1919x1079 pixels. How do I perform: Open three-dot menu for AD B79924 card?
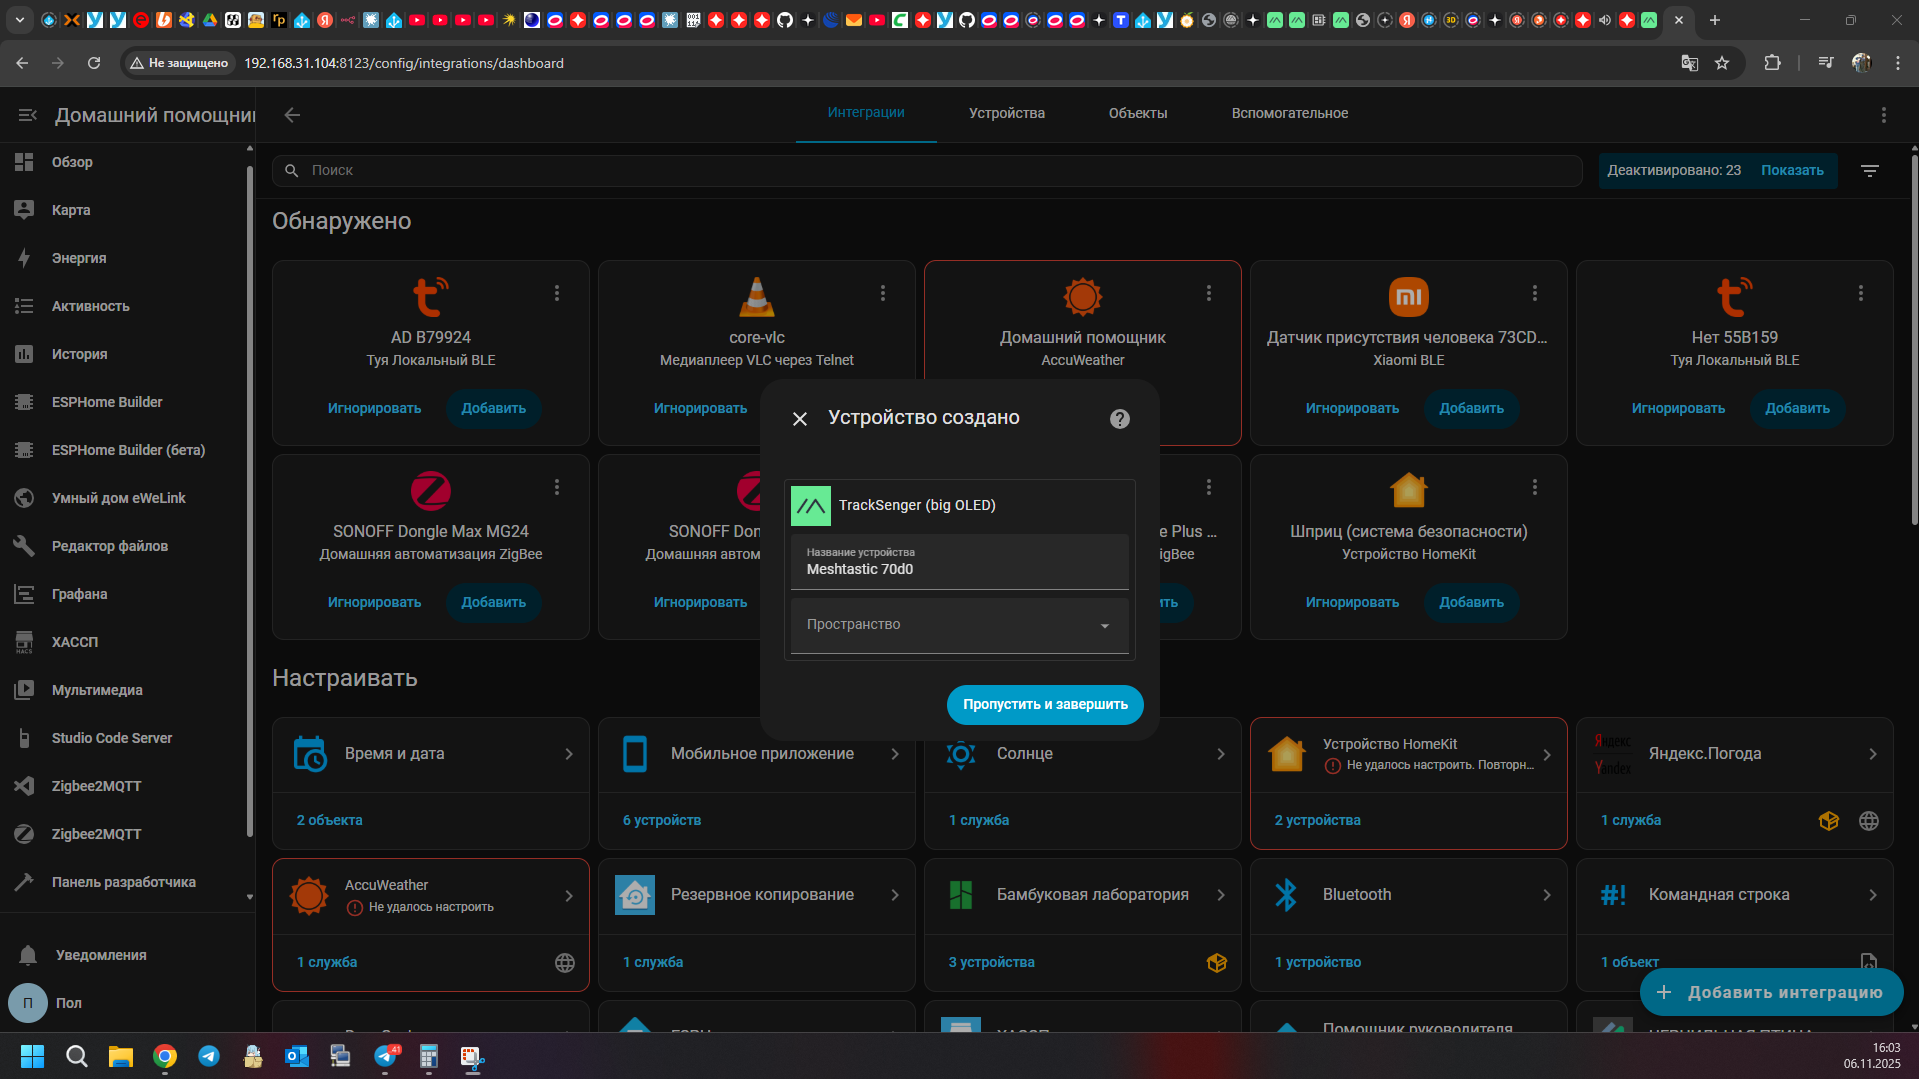pyautogui.click(x=557, y=293)
